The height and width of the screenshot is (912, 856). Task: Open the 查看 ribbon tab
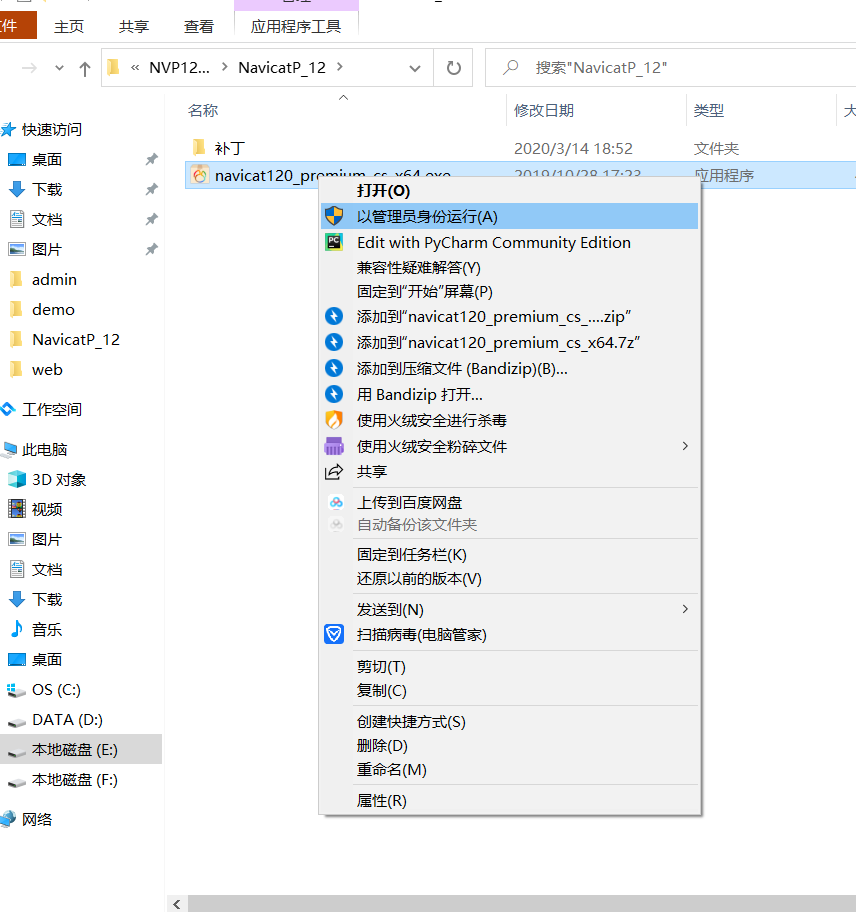199,27
